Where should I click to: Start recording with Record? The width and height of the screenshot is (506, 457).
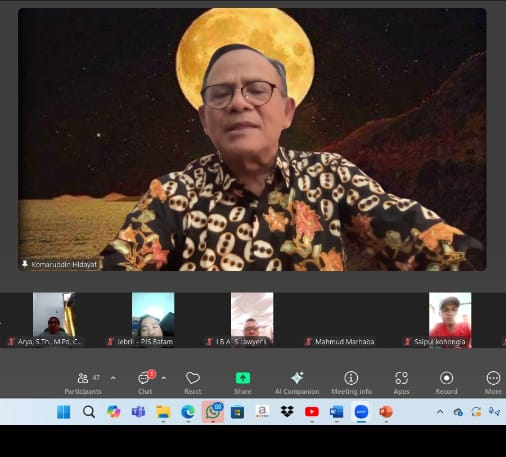446,383
